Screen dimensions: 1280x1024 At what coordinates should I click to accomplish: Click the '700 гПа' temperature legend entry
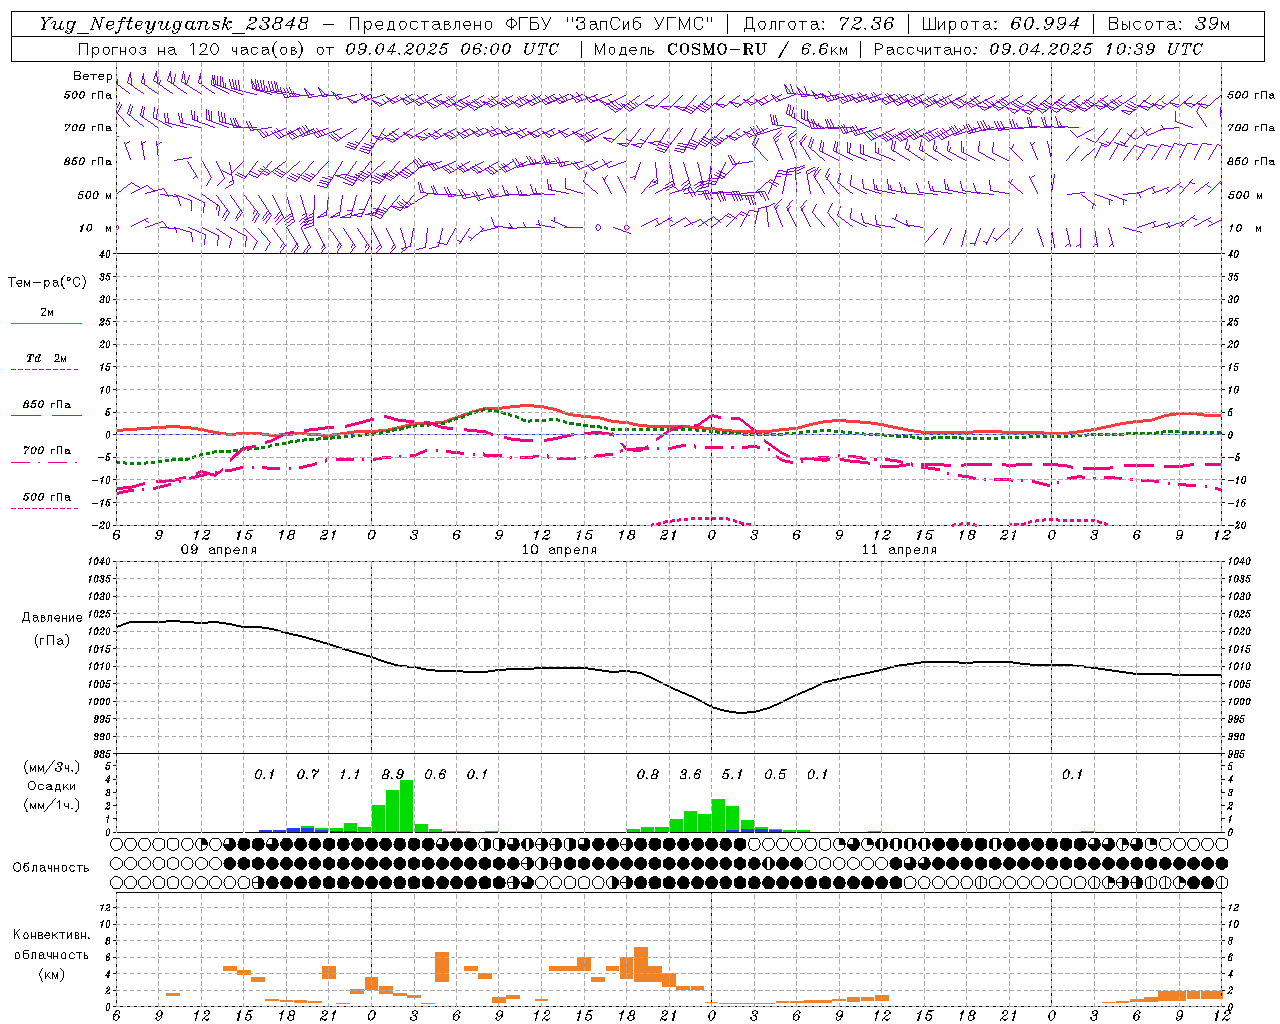pyautogui.click(x=47, y=451)
